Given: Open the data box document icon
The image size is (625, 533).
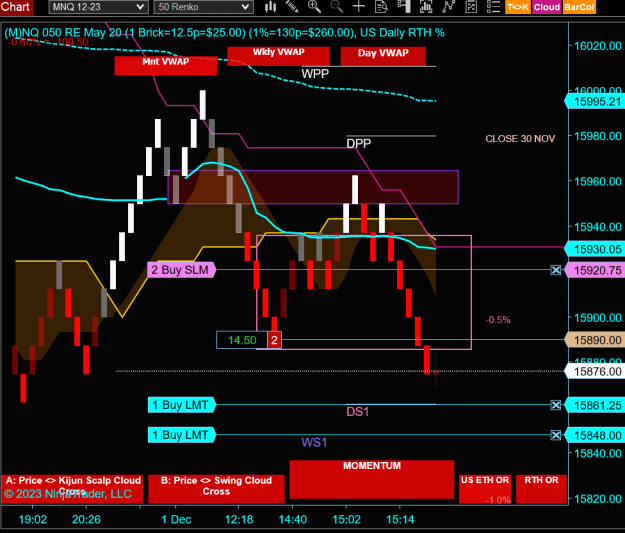Looking at the screenshot, I should click(381, 6).
